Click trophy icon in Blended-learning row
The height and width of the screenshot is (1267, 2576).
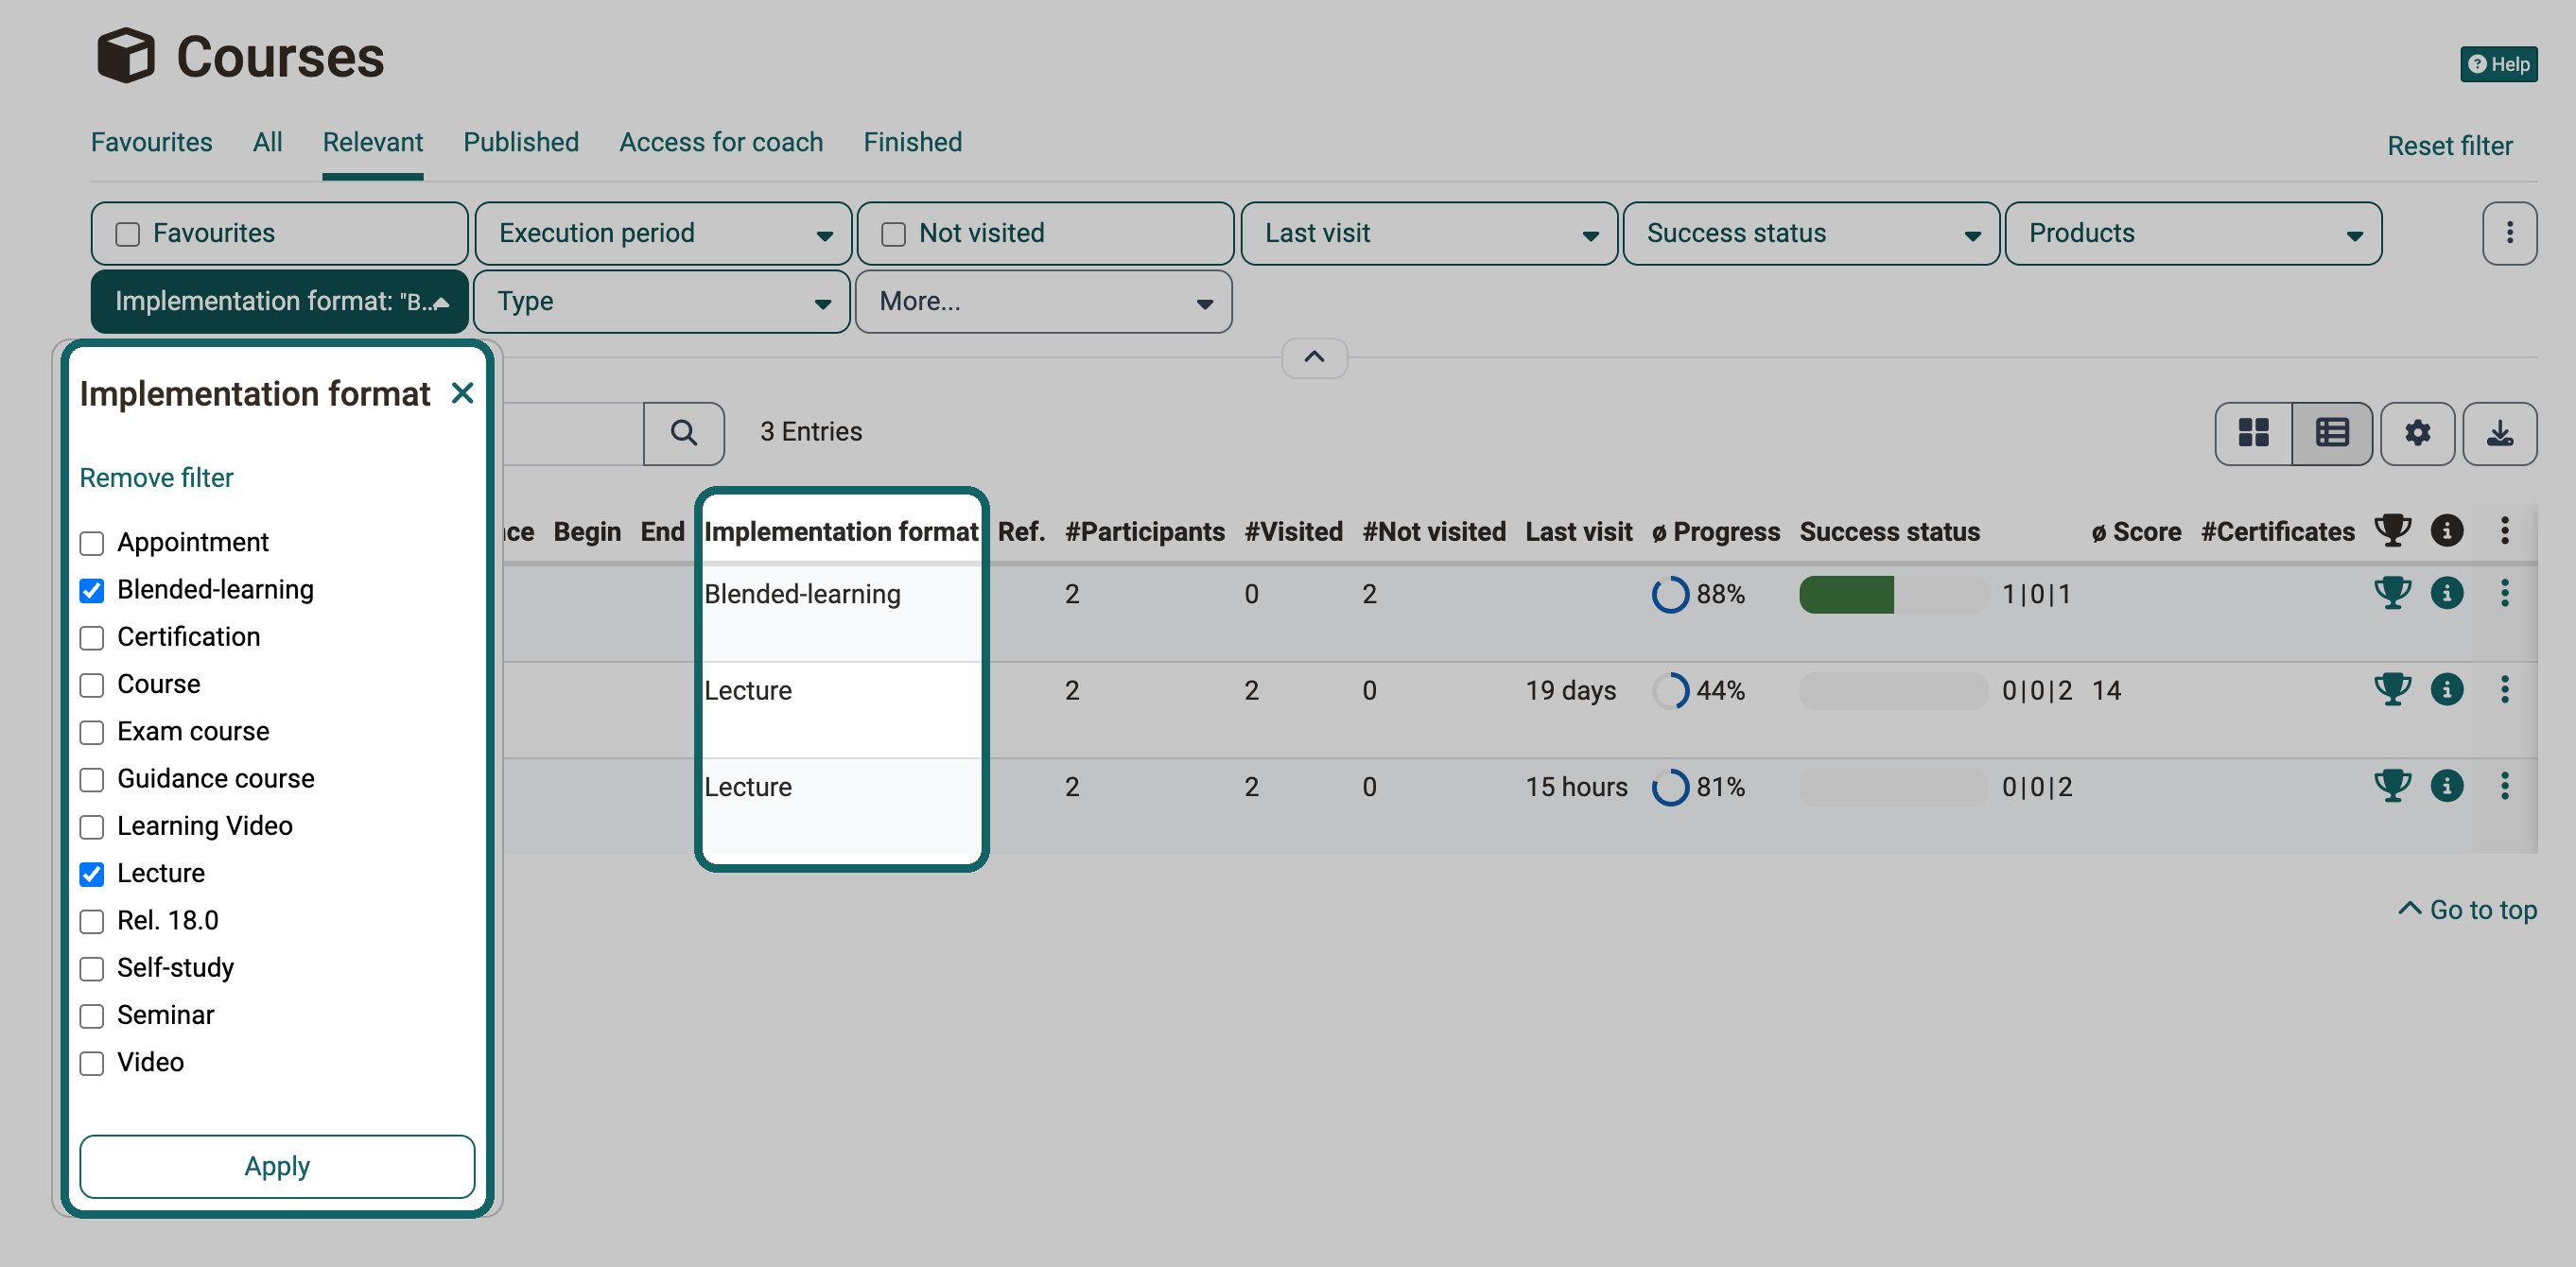point(2392,593)
